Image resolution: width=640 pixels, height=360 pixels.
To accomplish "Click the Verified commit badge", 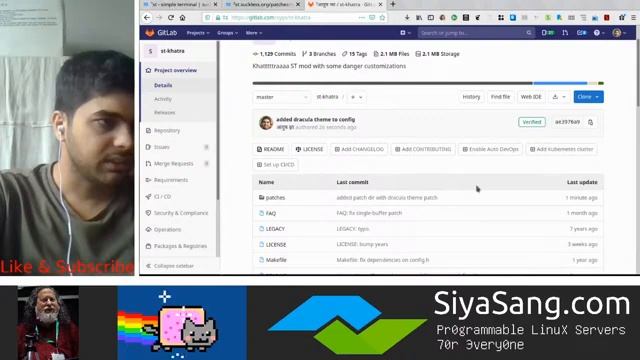I will (x=532, y=122).
